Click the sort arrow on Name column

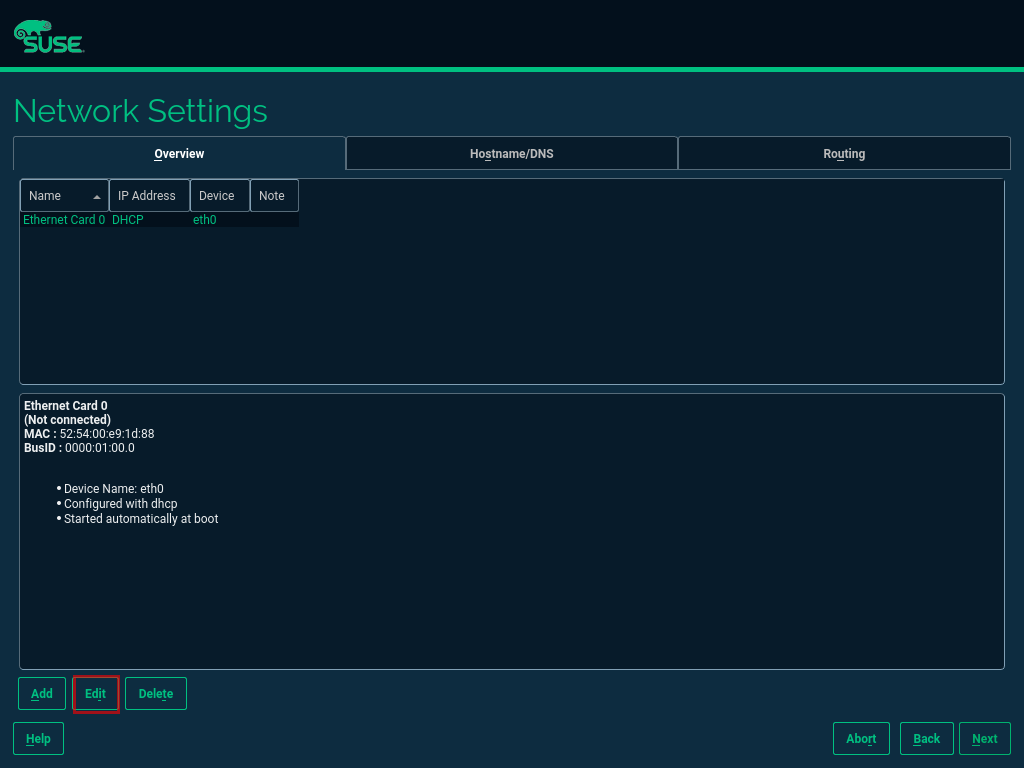98,197
